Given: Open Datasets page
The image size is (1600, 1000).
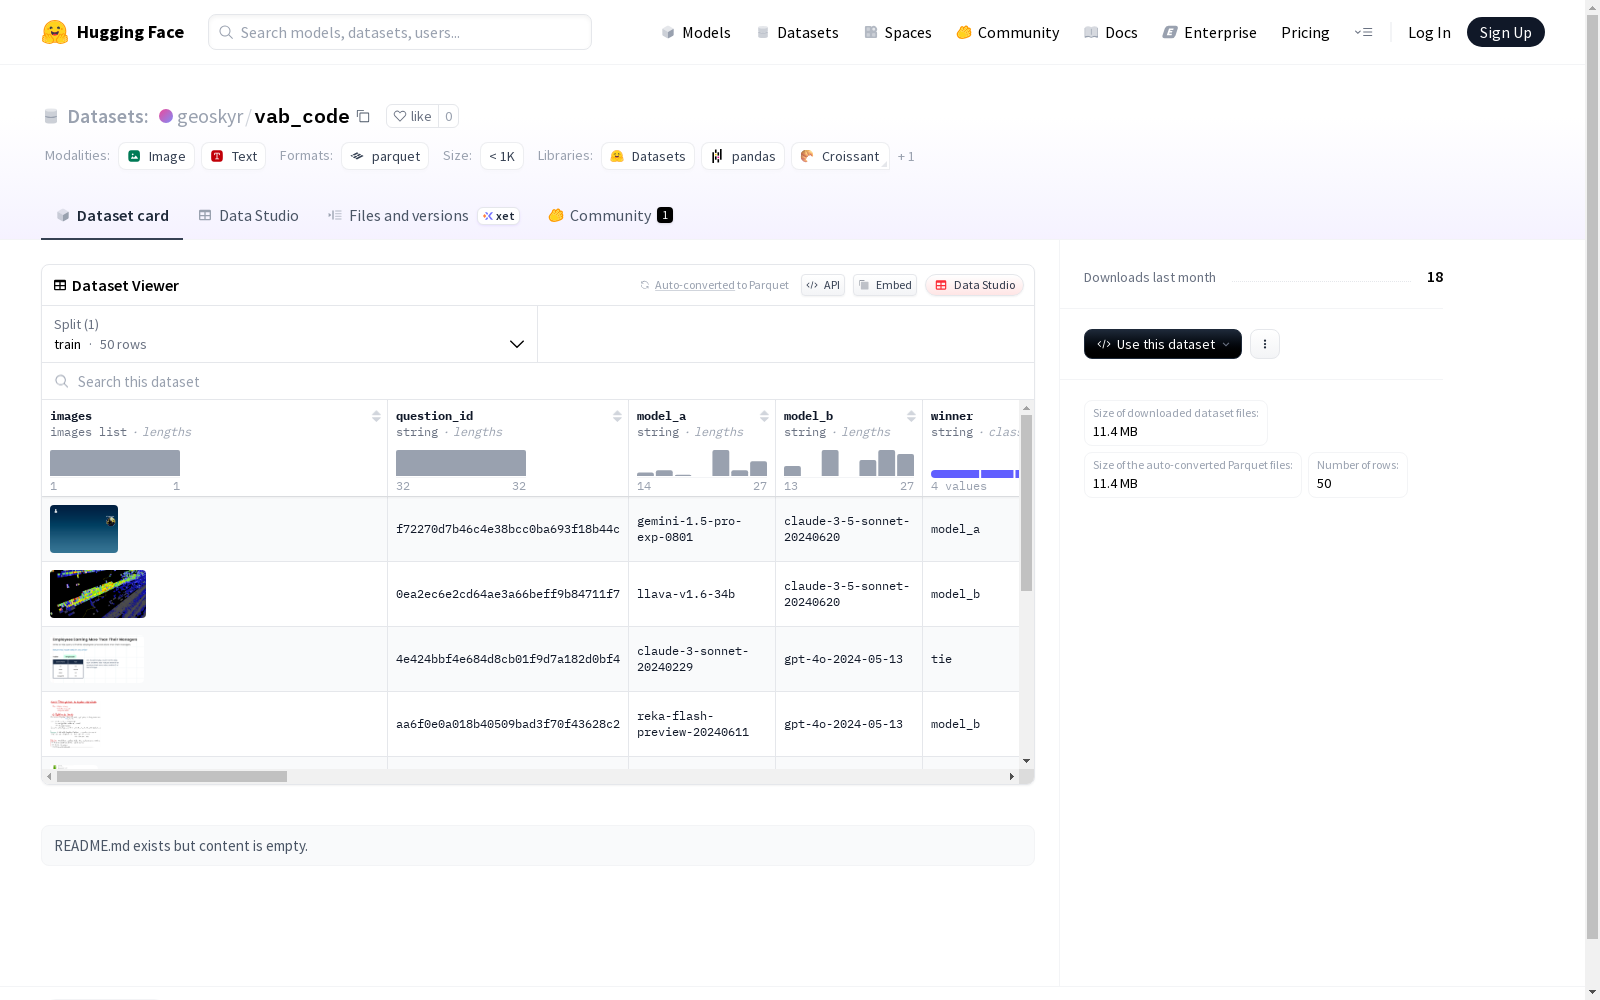Looking at the screenshot, I should 797,32.
